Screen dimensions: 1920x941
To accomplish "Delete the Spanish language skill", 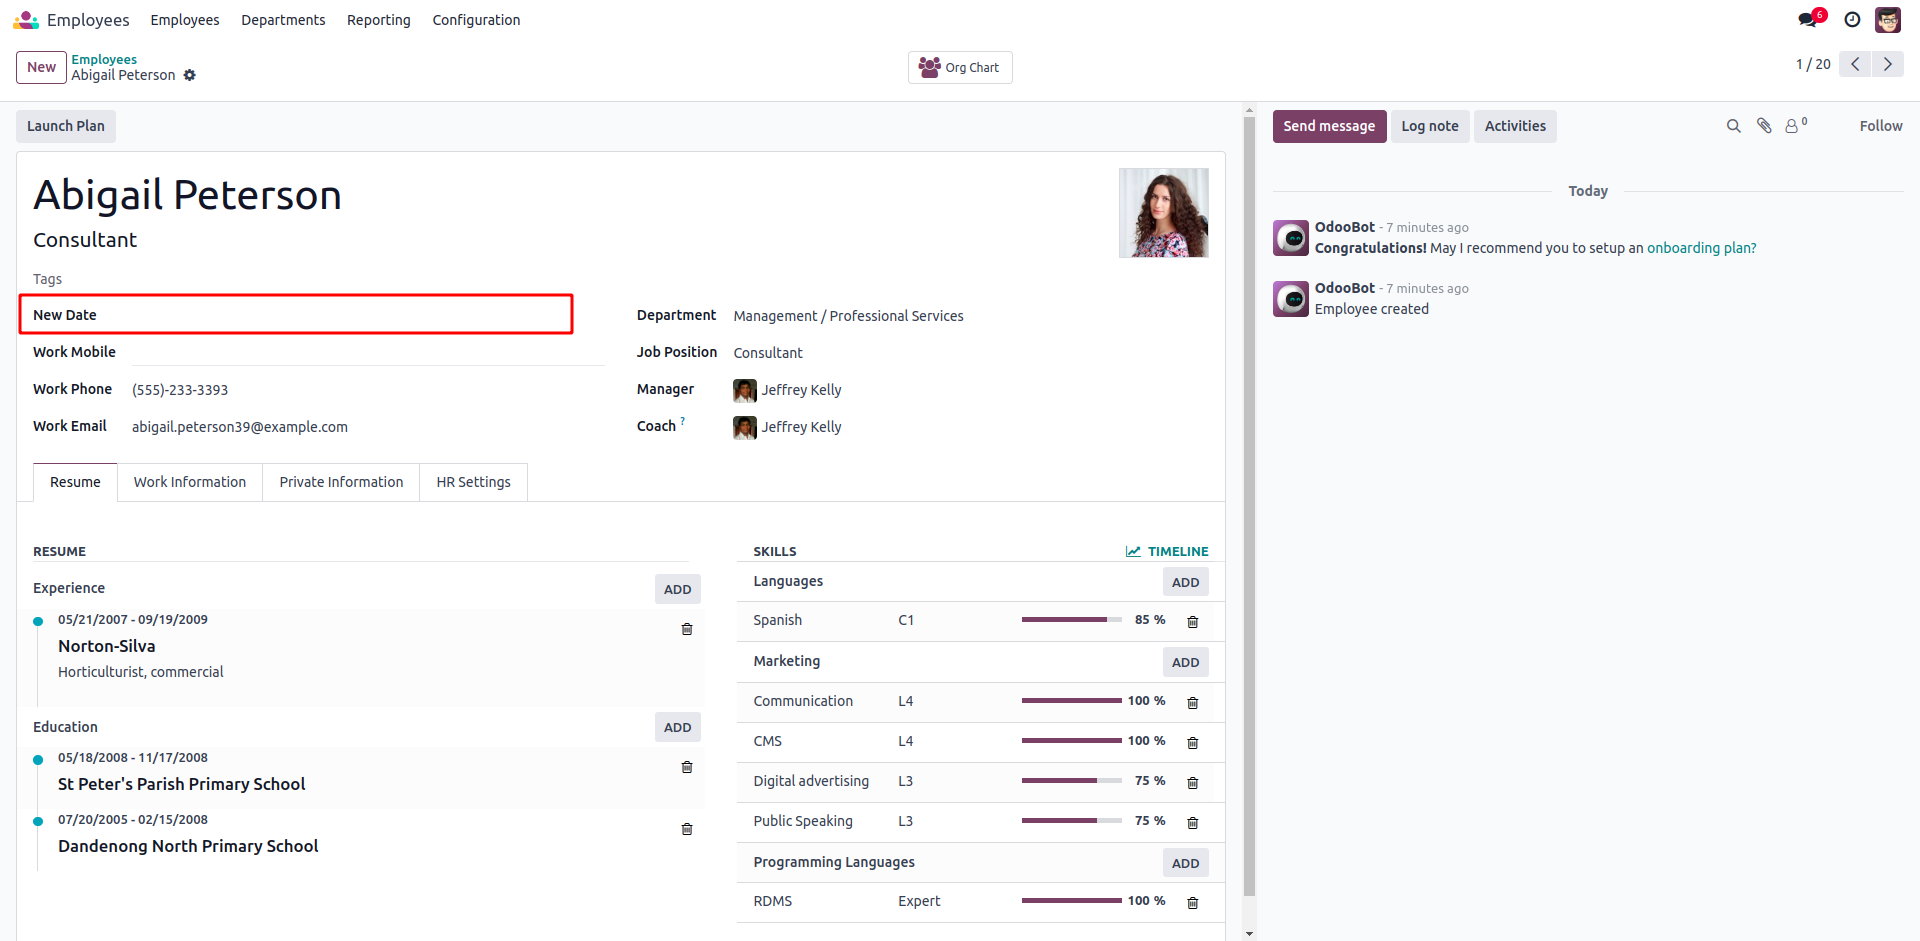I will [1192, 622].
